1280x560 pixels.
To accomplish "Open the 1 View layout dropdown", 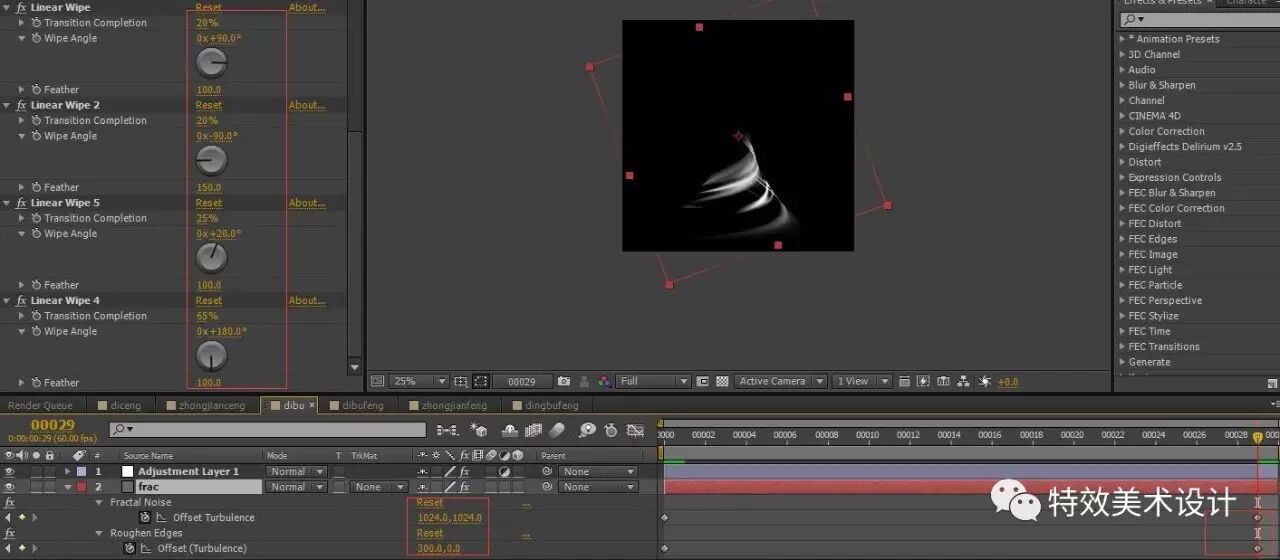I will point(861,381).
